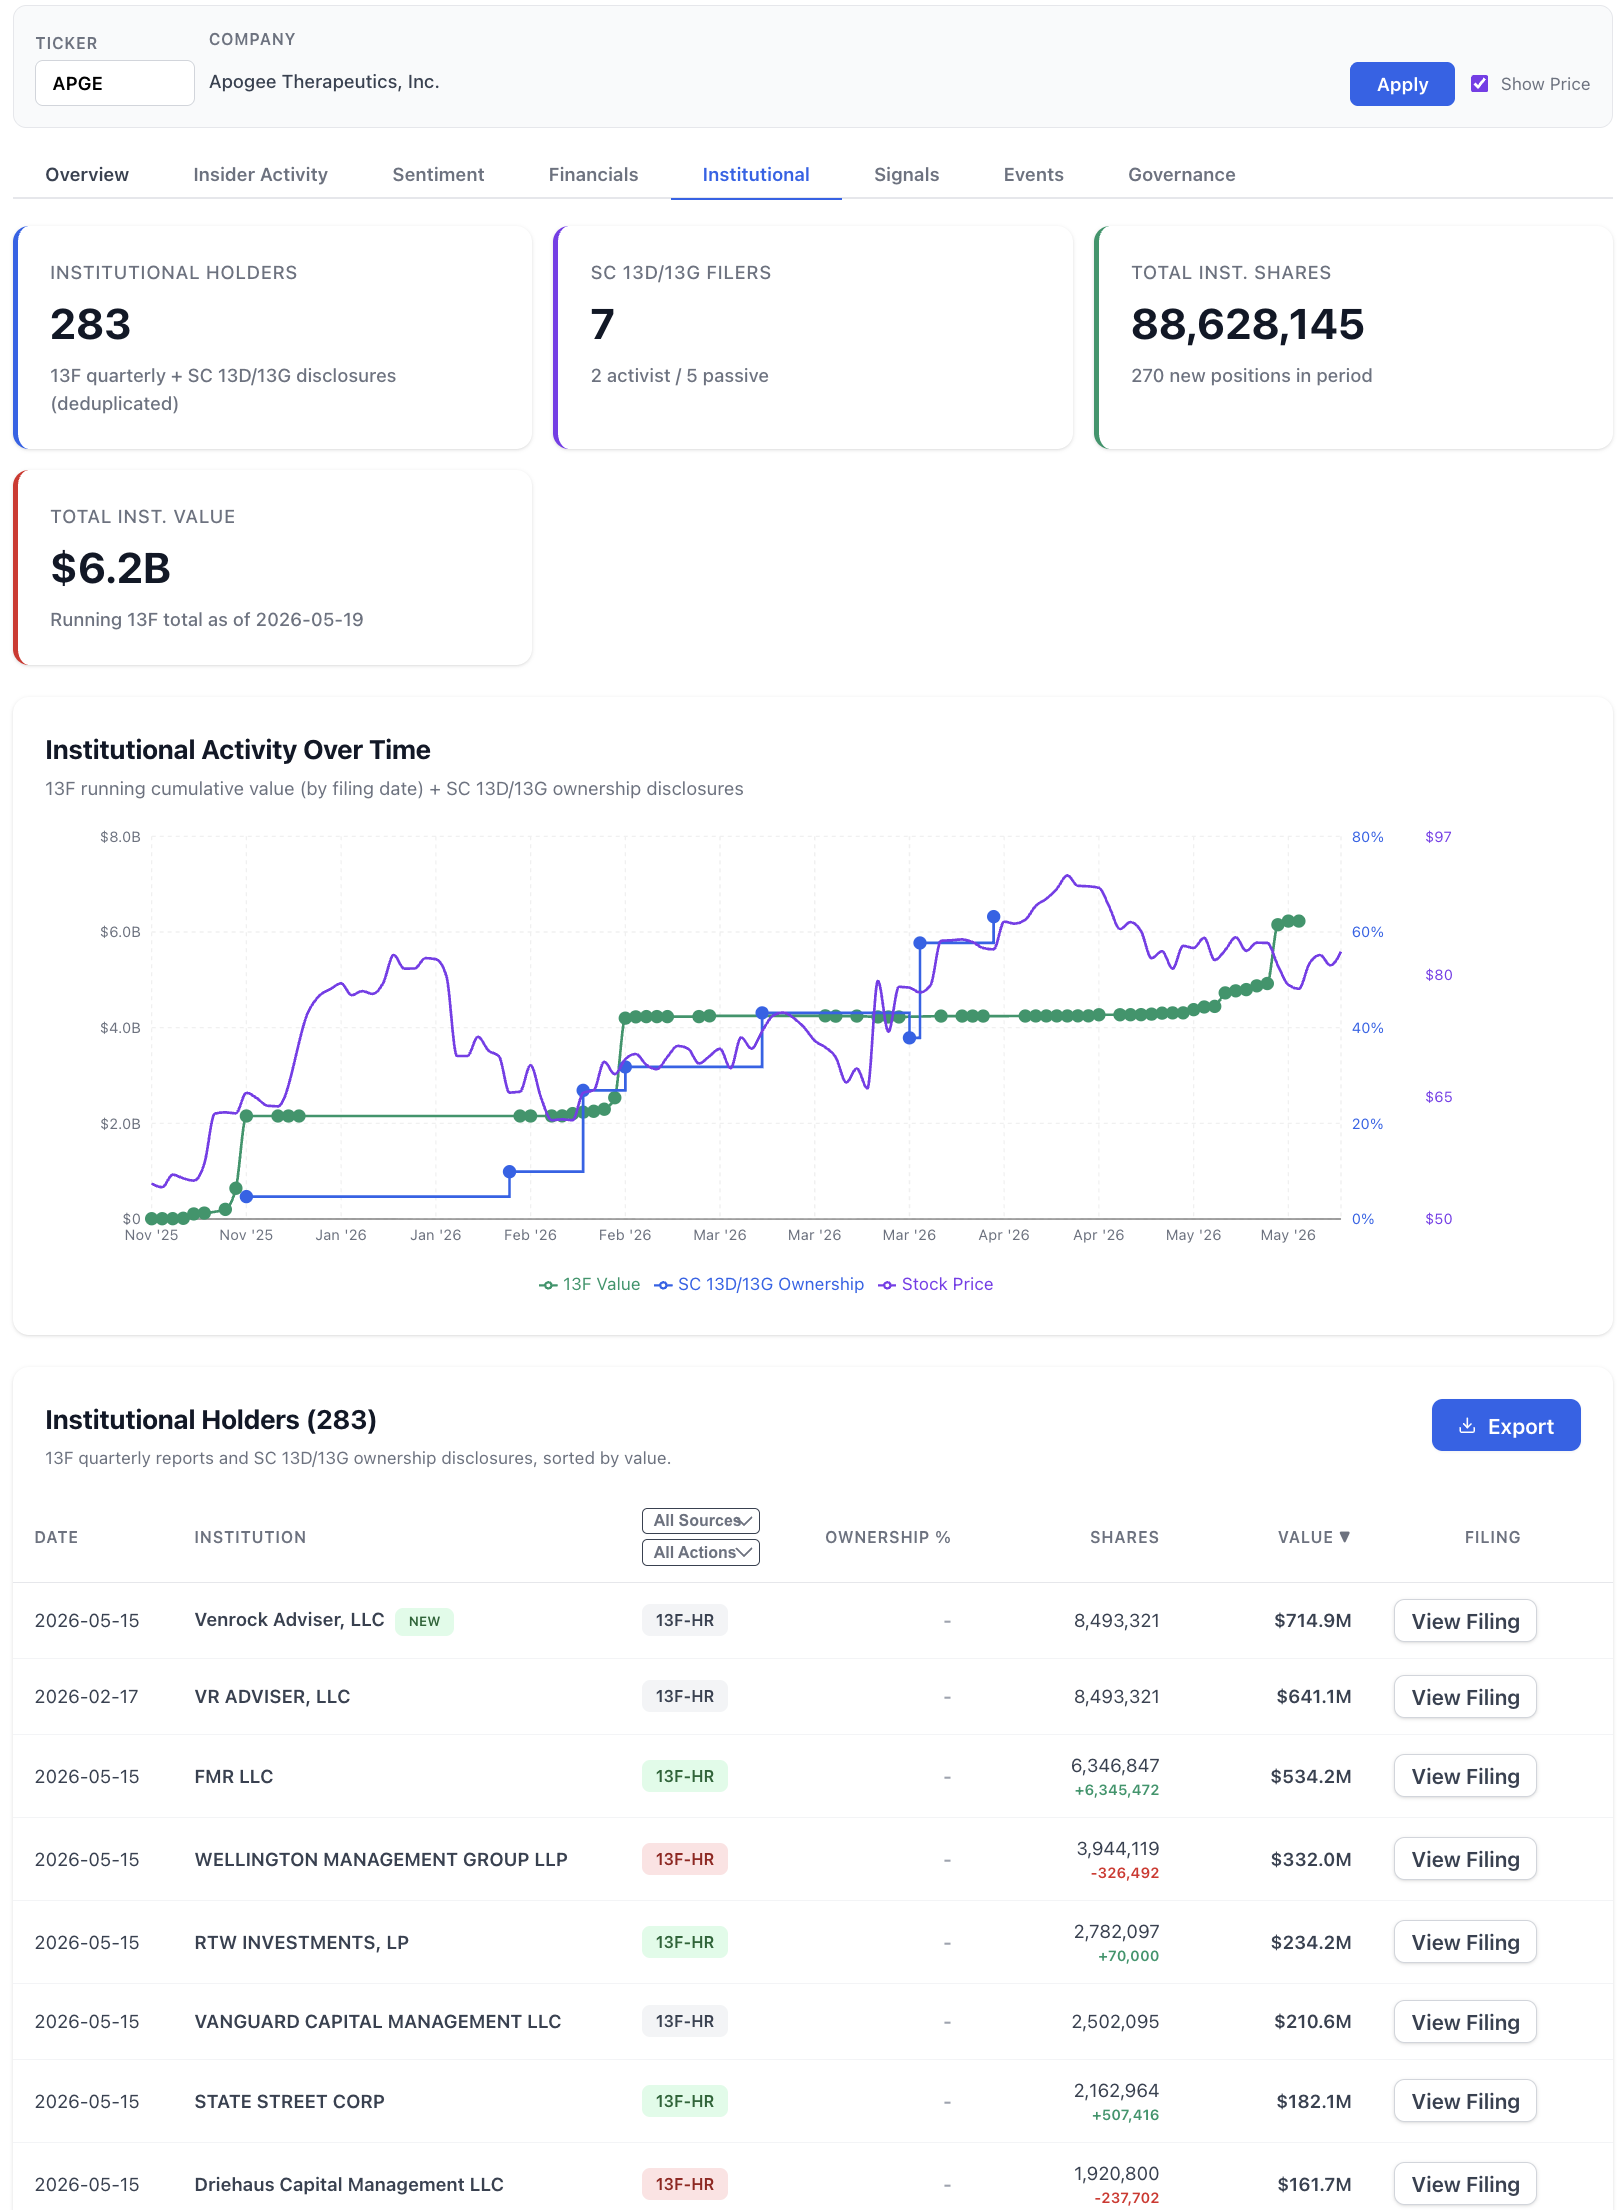Click the red 13F-HR tag for Wellington
This screenshot has width=1624, height=2210.
[685, 1859]
